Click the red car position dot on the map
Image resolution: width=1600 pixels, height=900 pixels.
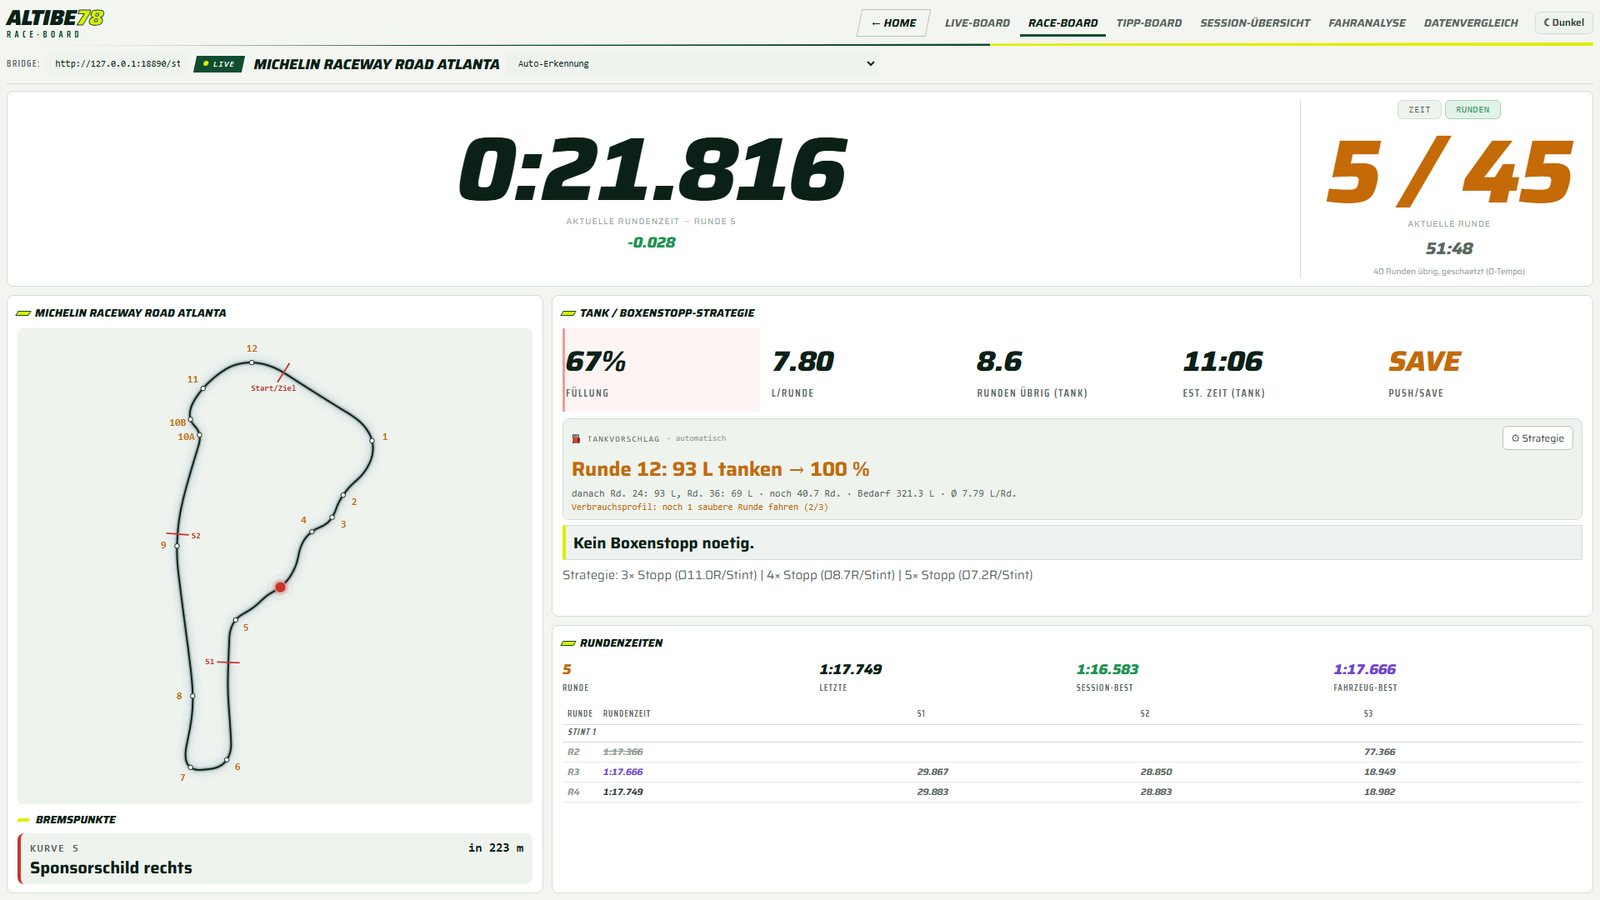(280, 587)
